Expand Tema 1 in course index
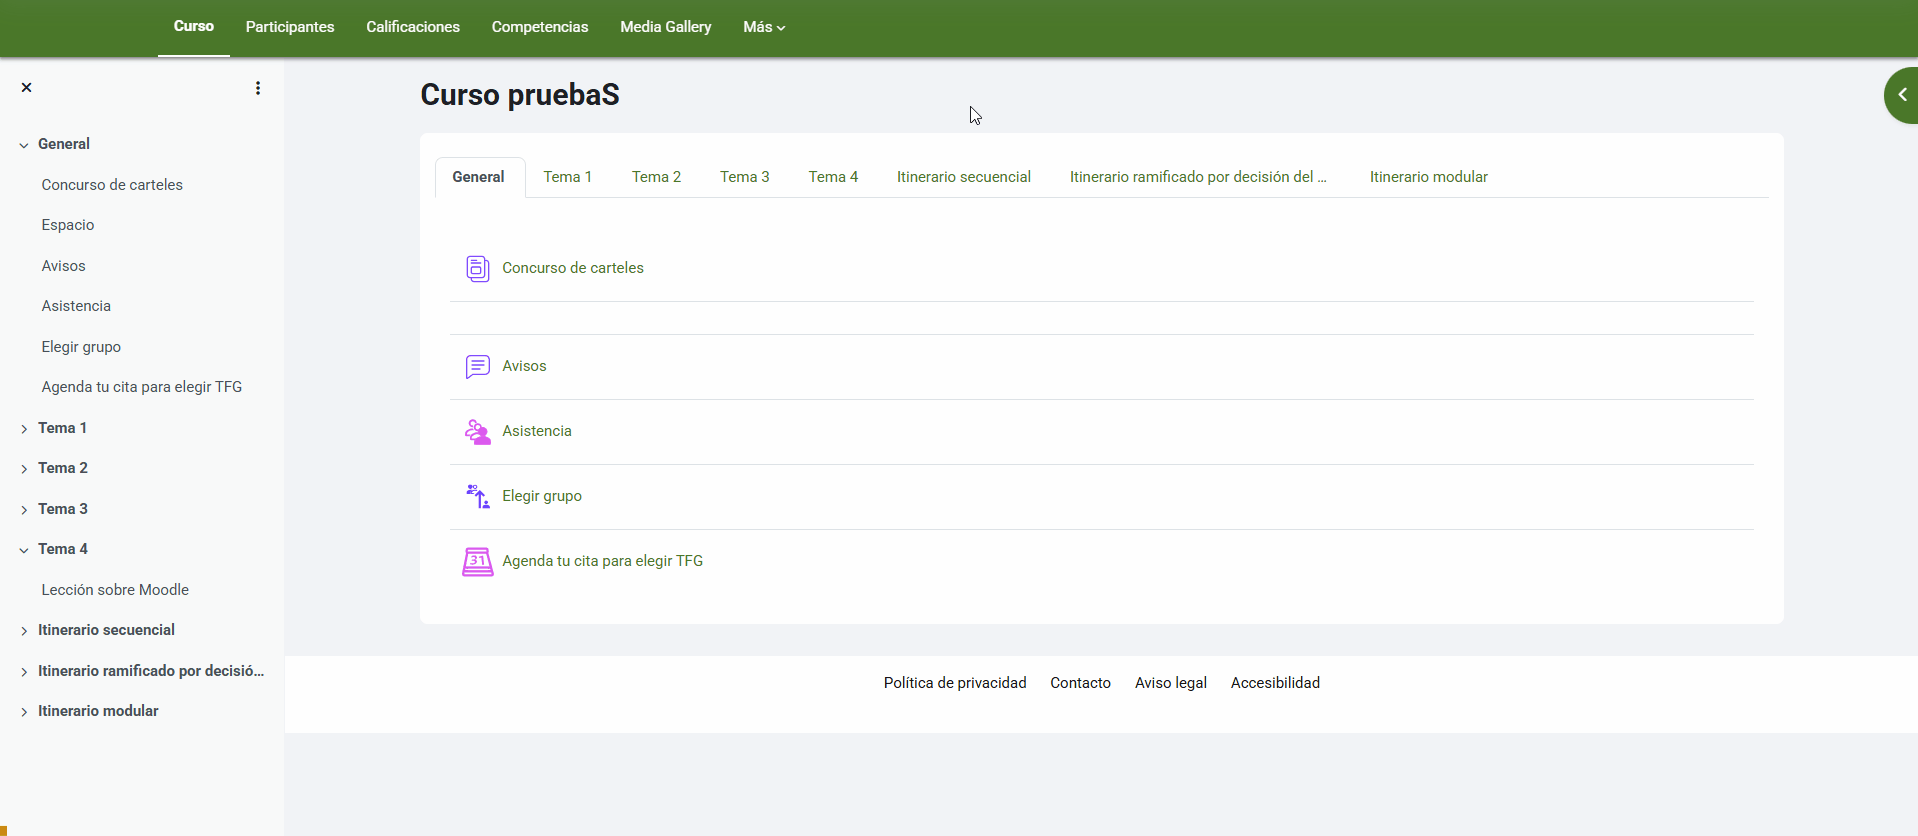This screenshot has width=1918, height=836. tap(24, 429)
